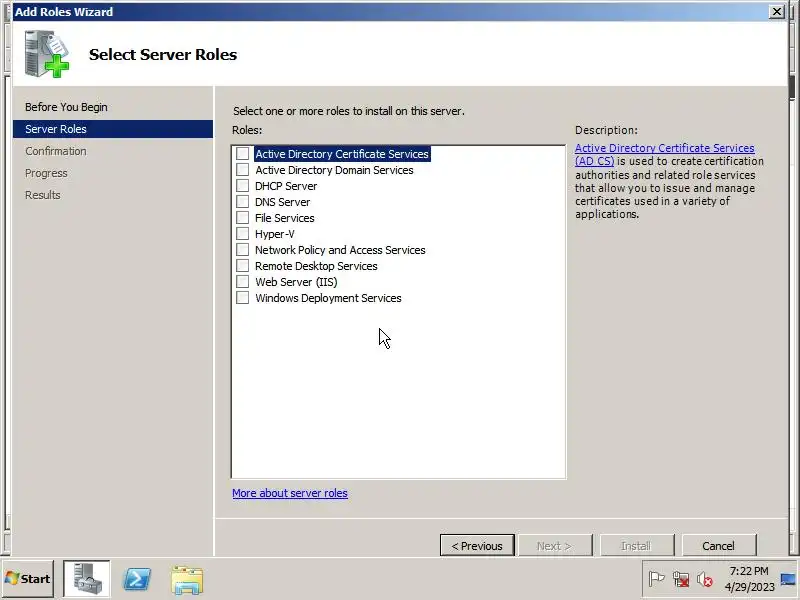Click the Previous button
The image size is (800, 600).
(477, 546)
